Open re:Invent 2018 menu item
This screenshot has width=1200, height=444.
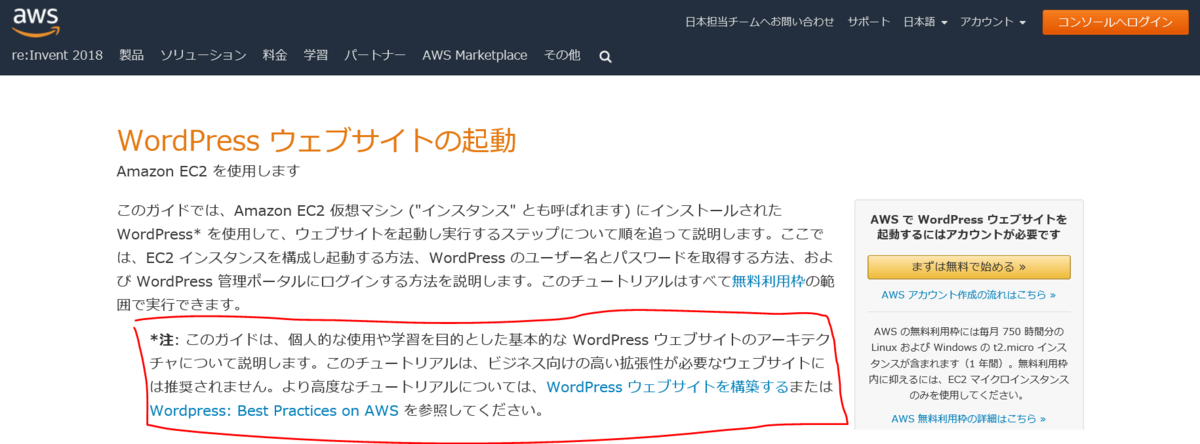(x=58, y=55)
